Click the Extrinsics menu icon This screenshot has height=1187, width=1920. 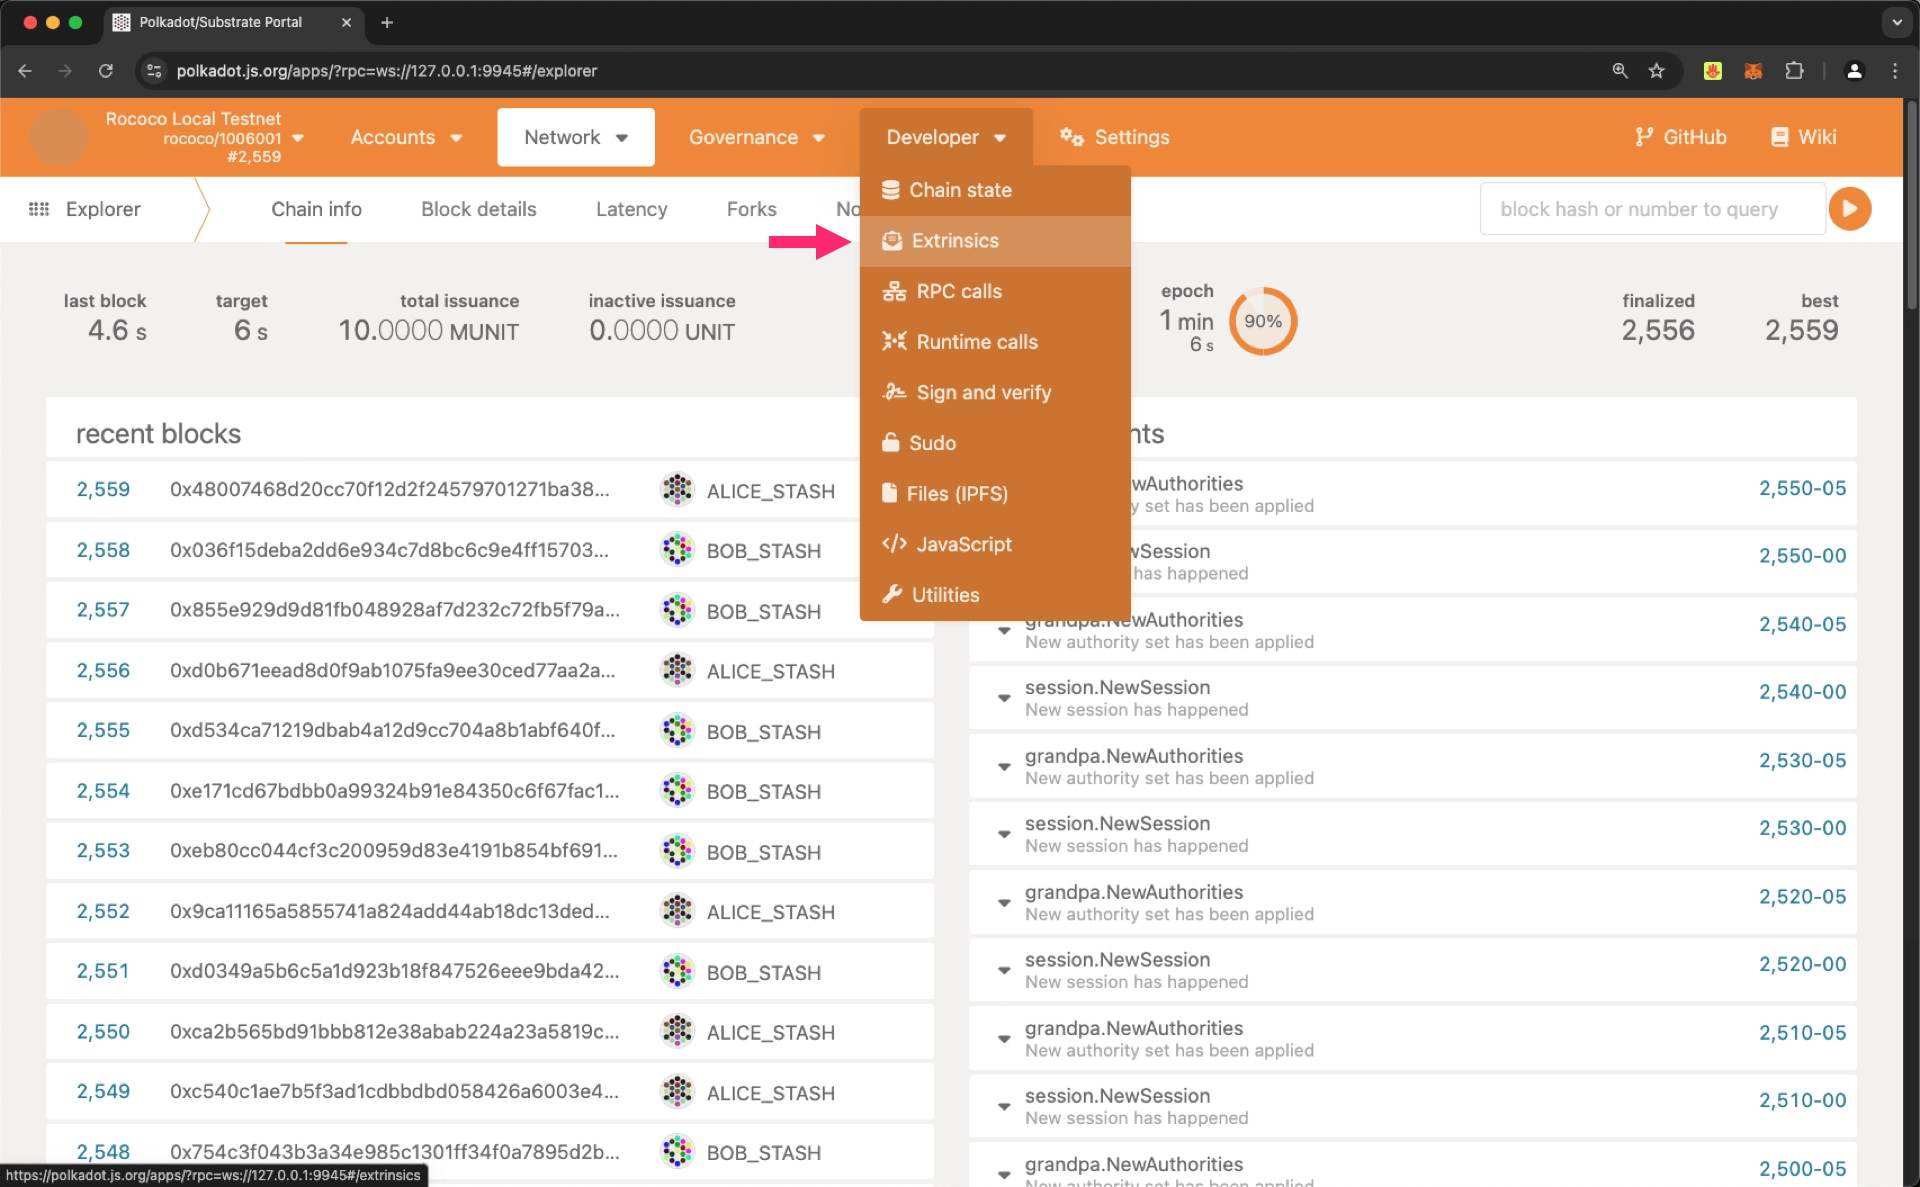(892, 241)
